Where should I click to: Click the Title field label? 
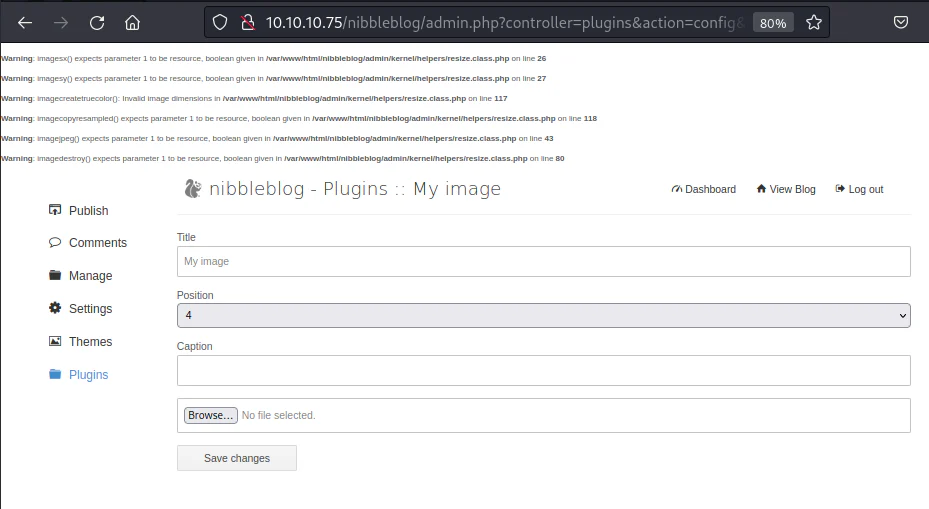186,237
